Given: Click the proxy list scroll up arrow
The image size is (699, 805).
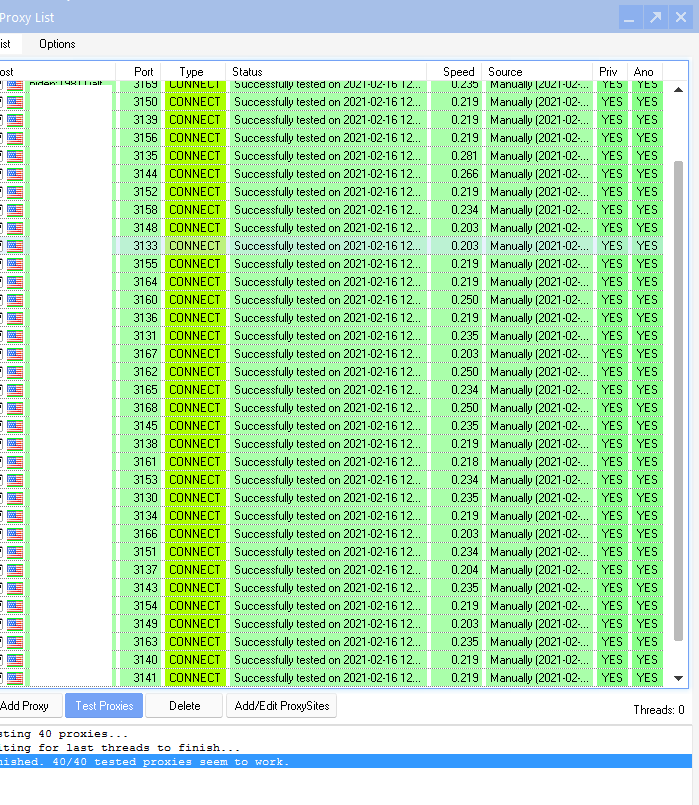Looking at the screenshot, I should [678, 90].
